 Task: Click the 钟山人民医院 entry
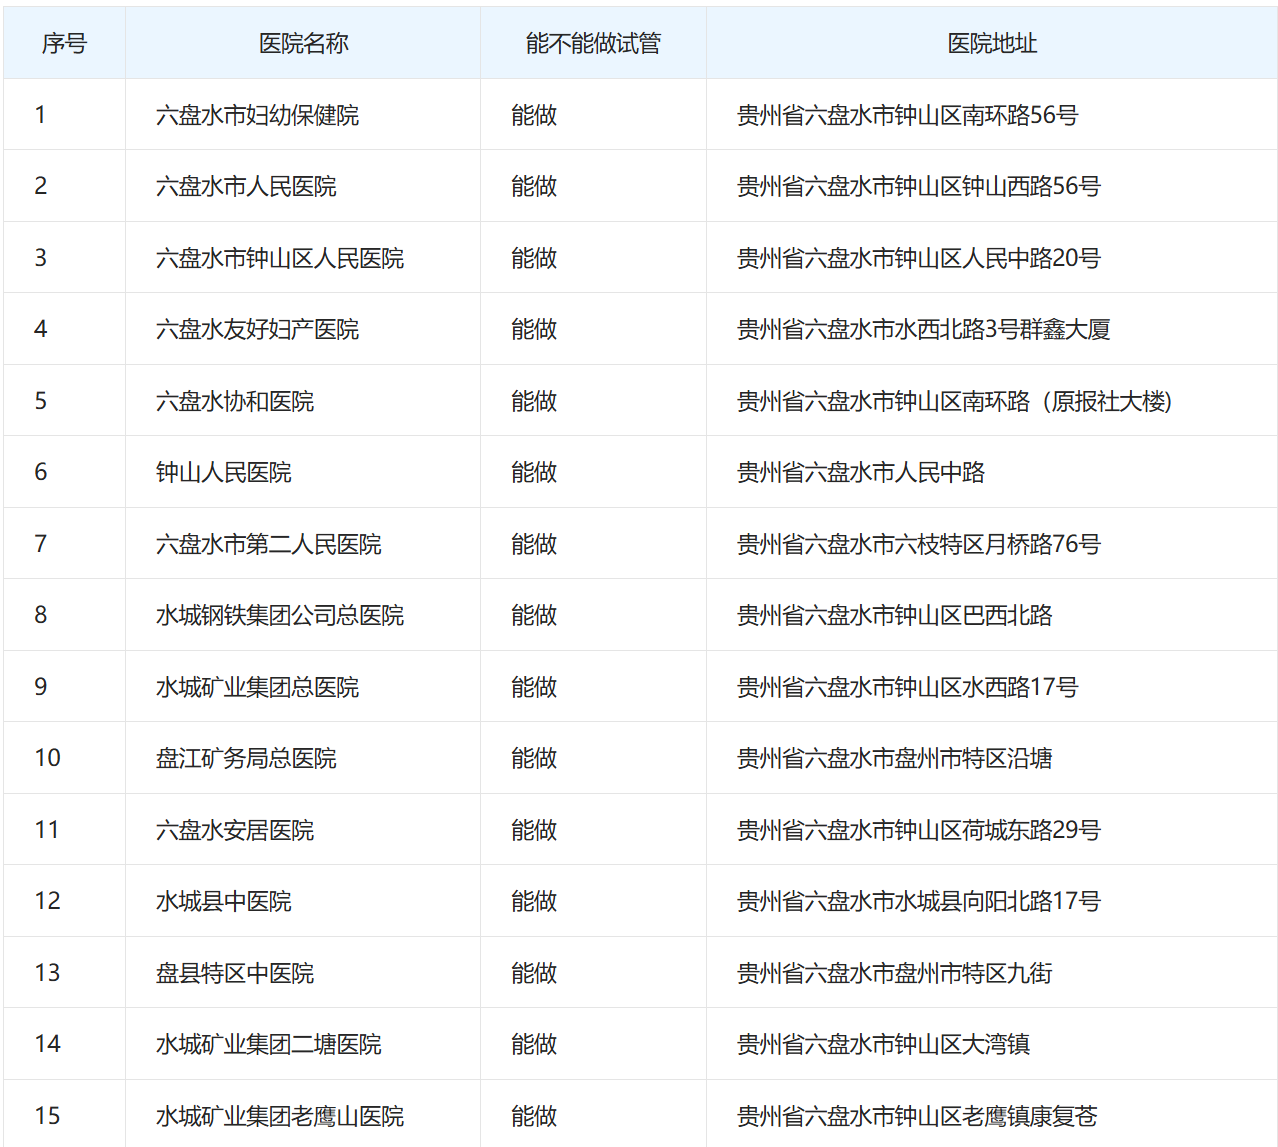click(224, 472)
